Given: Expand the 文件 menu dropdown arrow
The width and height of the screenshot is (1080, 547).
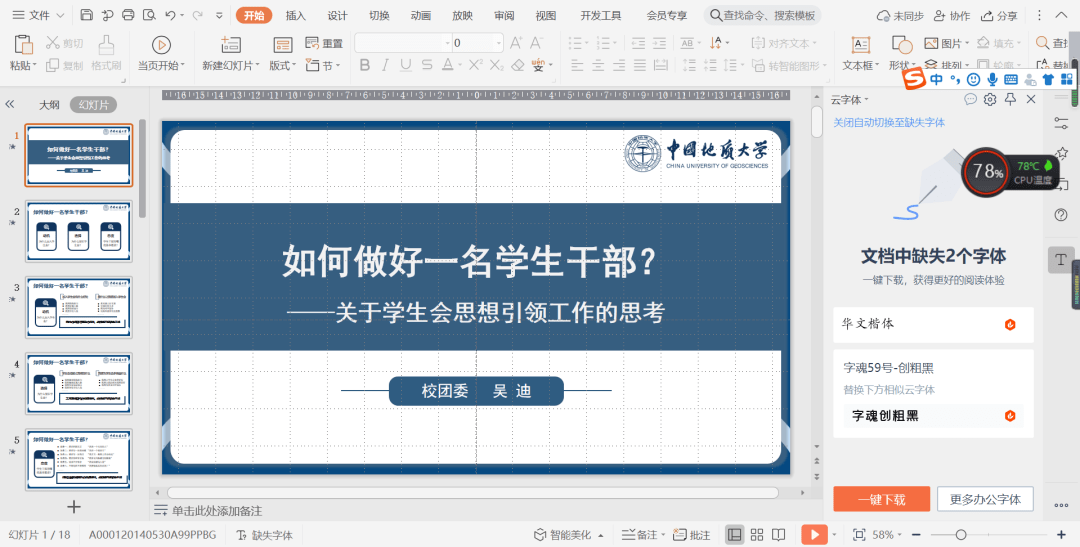Looking at the screenshot, I should (x=60, y=15).
